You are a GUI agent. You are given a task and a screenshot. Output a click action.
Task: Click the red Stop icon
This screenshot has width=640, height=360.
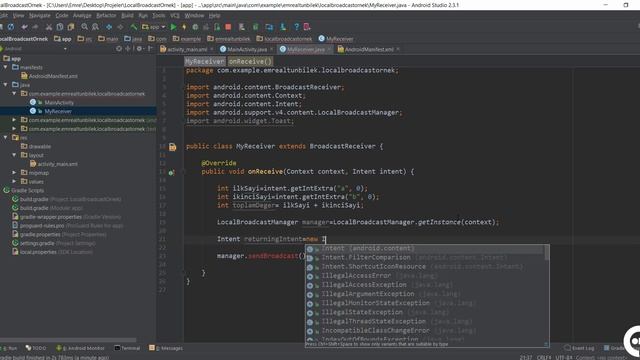point(228,27)
